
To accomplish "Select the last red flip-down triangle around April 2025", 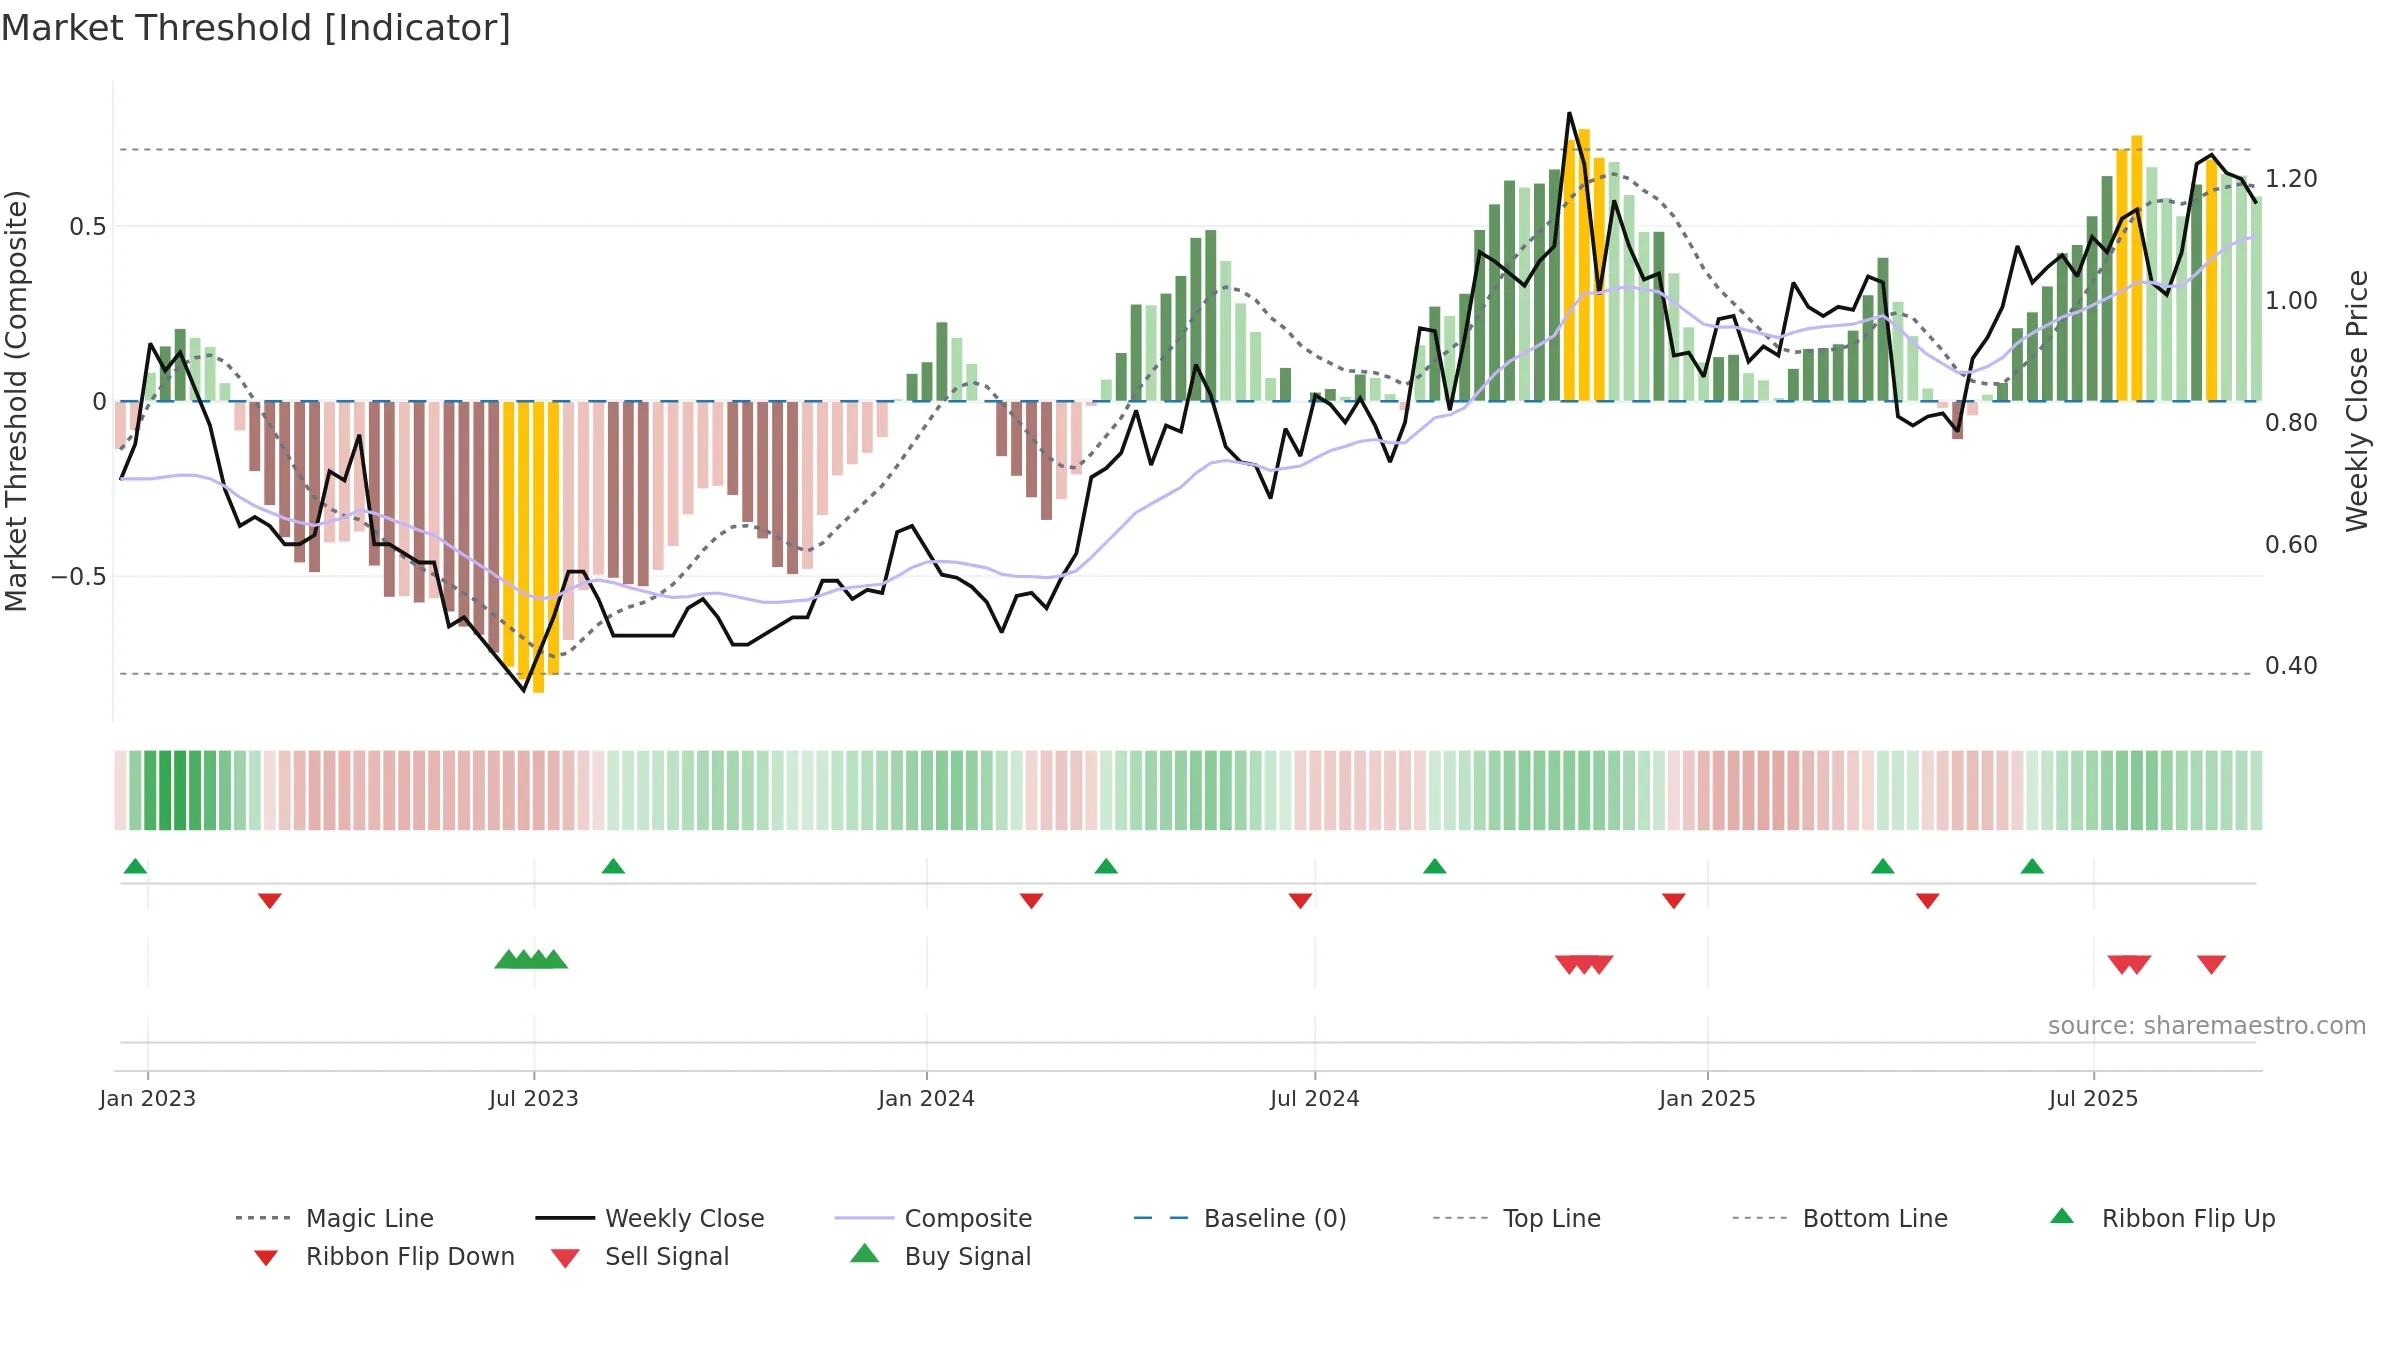I will point(1928,901).
